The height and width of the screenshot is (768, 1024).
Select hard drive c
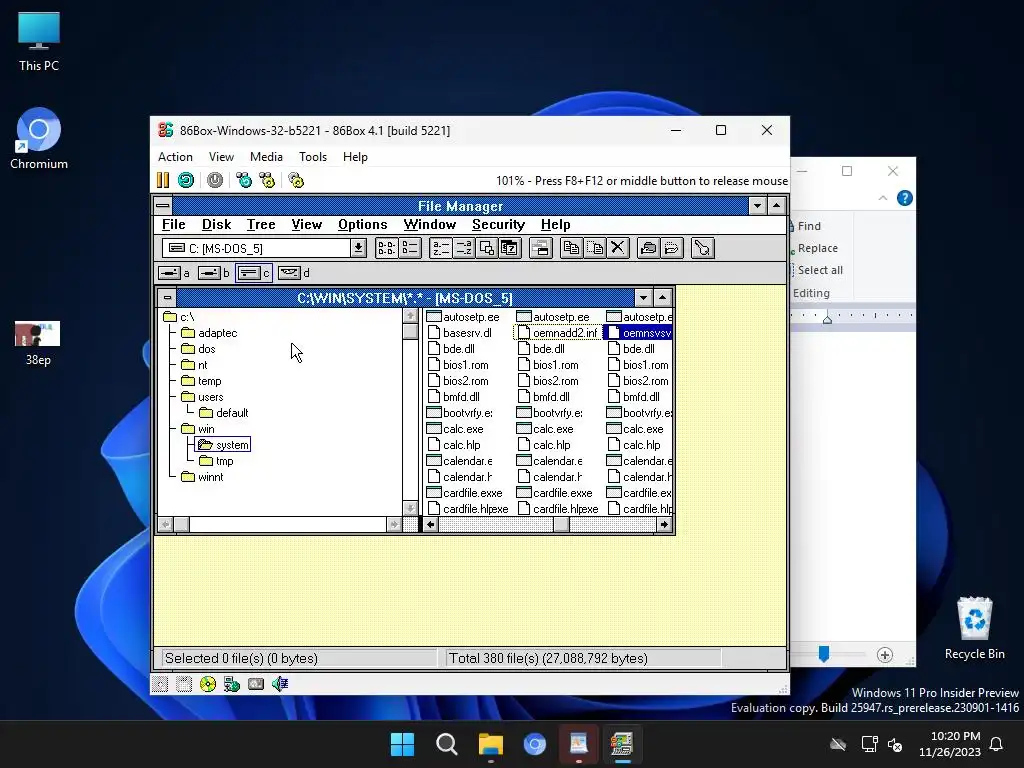coord(253,273)
